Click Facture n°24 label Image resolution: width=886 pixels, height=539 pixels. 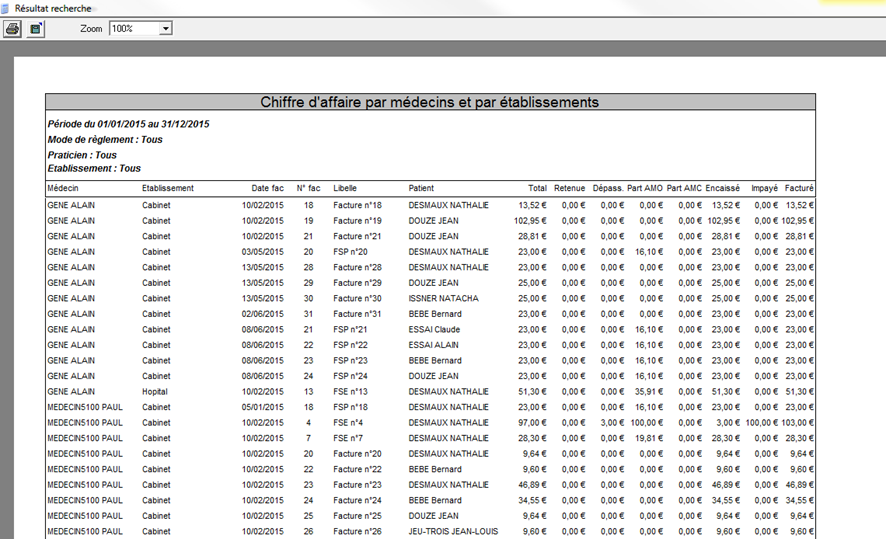(x=357, y=501)
